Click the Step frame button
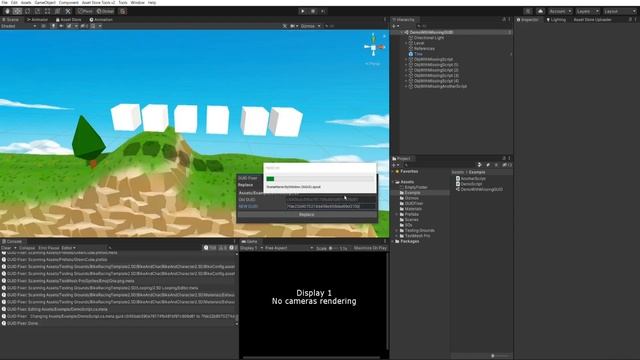The image size is (640, 360). [322, 11]
